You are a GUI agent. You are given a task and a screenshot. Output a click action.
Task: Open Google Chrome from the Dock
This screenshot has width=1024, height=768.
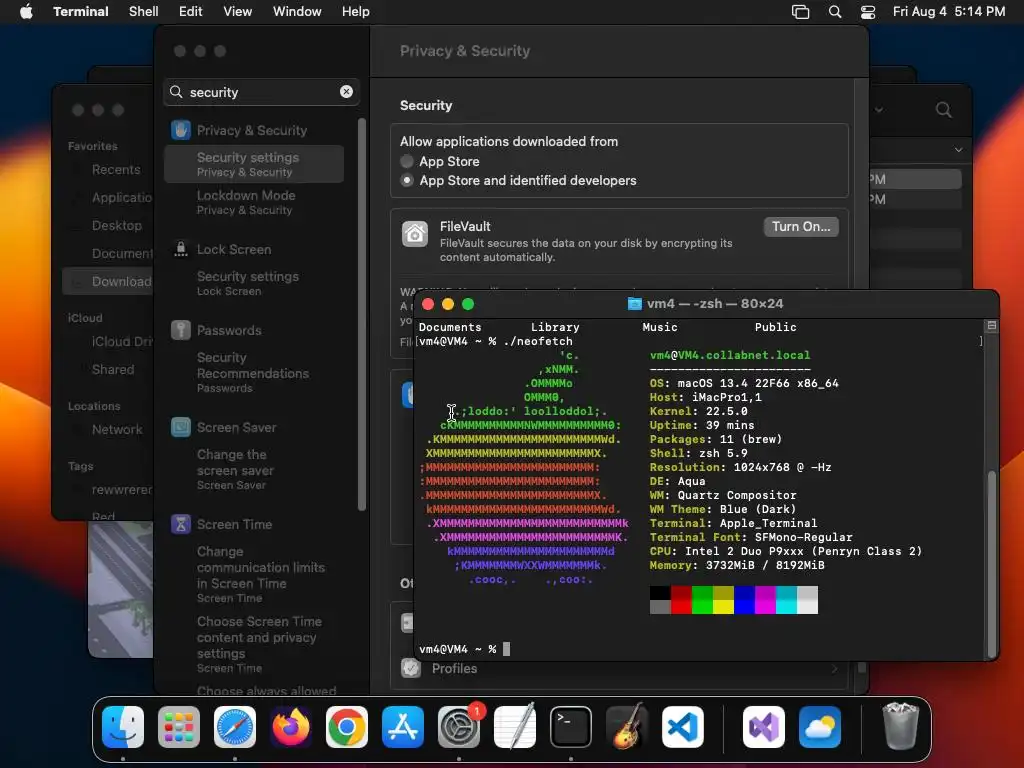coord(347,727)
